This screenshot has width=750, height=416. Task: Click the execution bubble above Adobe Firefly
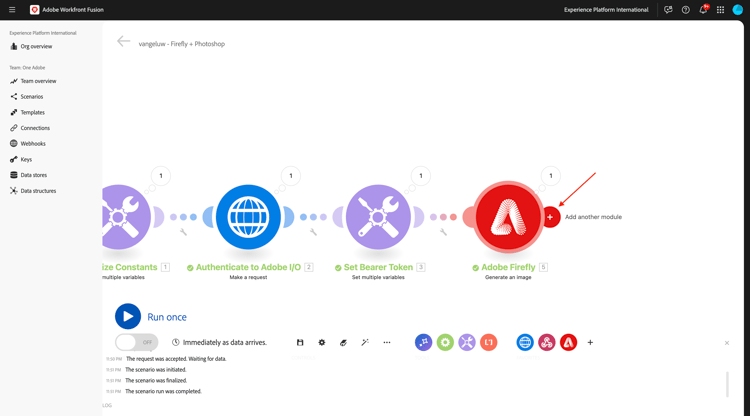pos(551,176)
